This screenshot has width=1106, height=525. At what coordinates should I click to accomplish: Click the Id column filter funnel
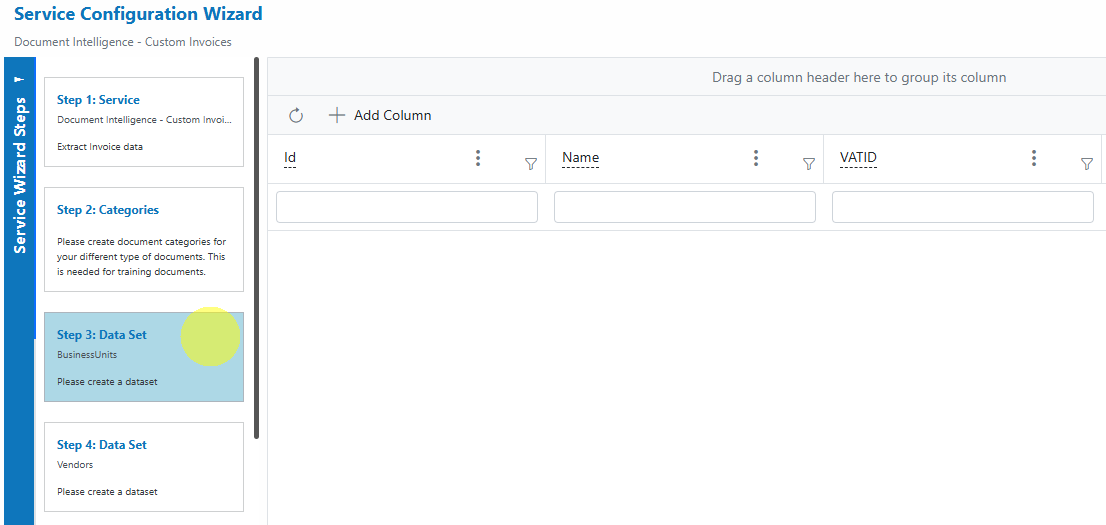[531, 164]
